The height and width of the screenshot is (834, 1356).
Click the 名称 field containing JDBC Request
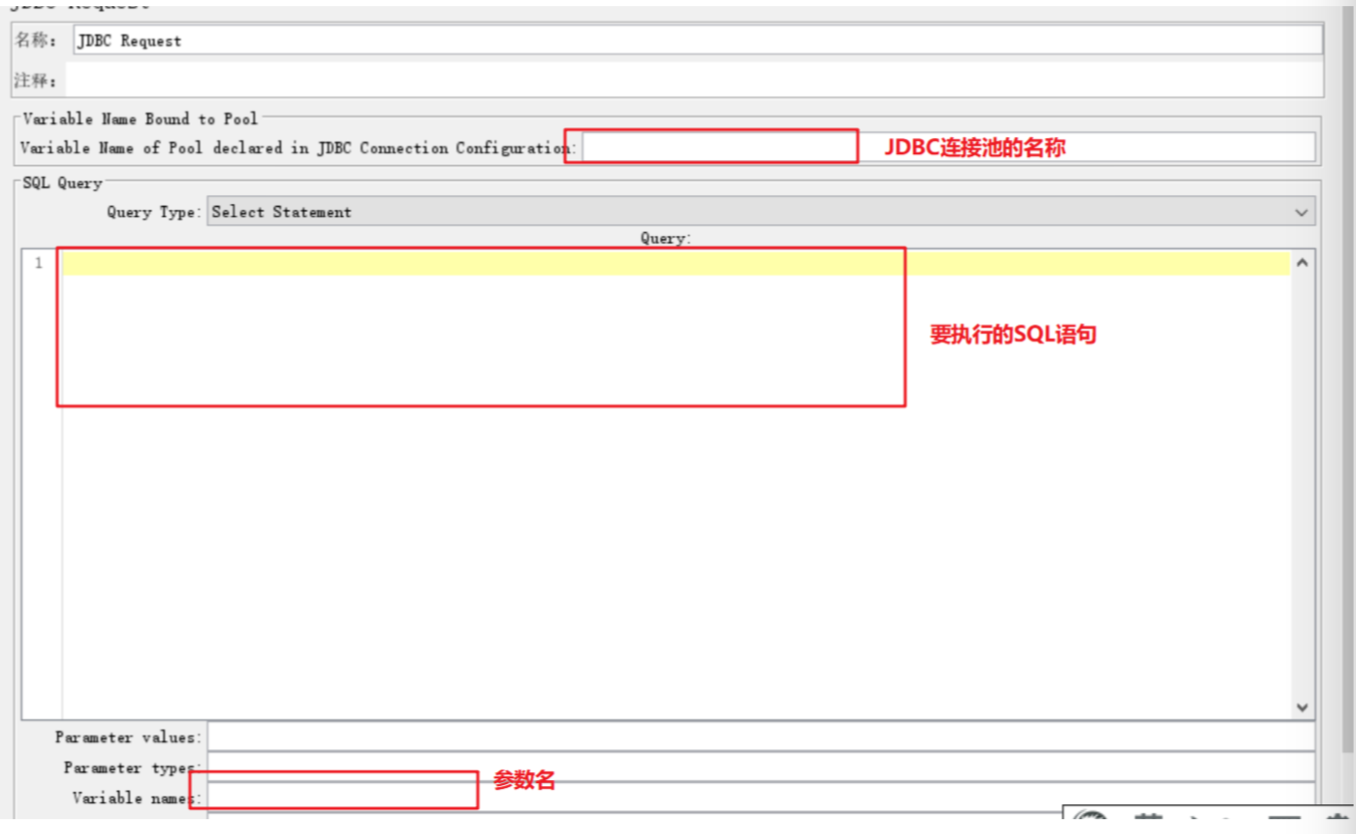click(x=698, y=40)
